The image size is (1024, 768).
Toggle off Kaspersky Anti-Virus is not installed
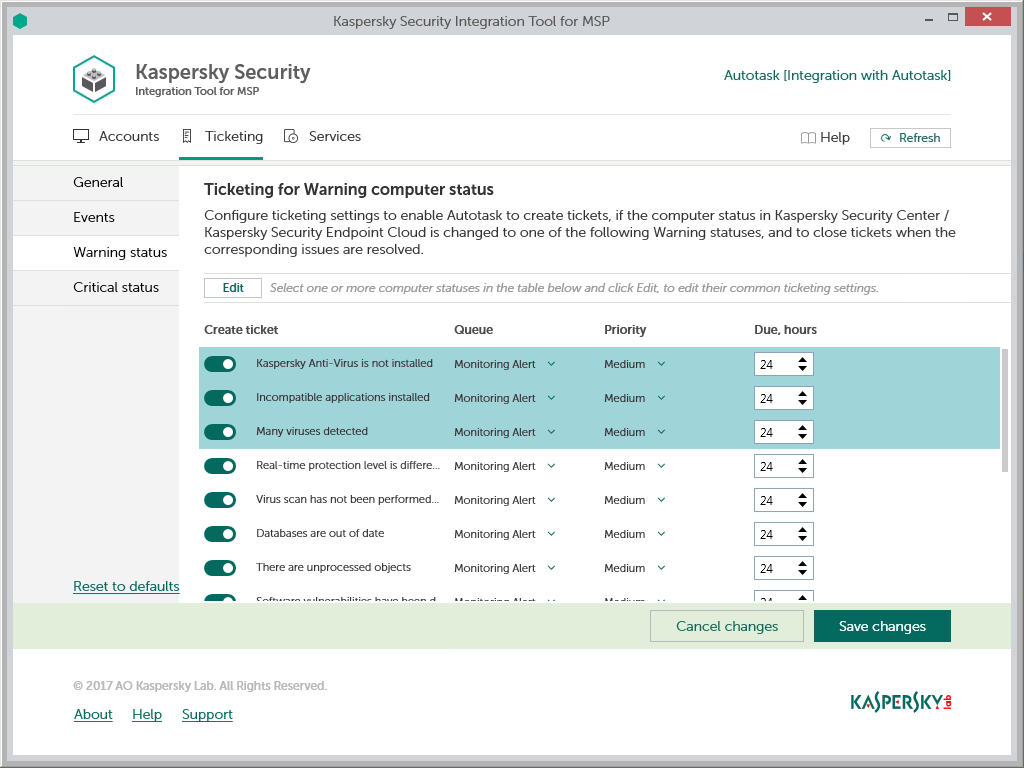220,364
